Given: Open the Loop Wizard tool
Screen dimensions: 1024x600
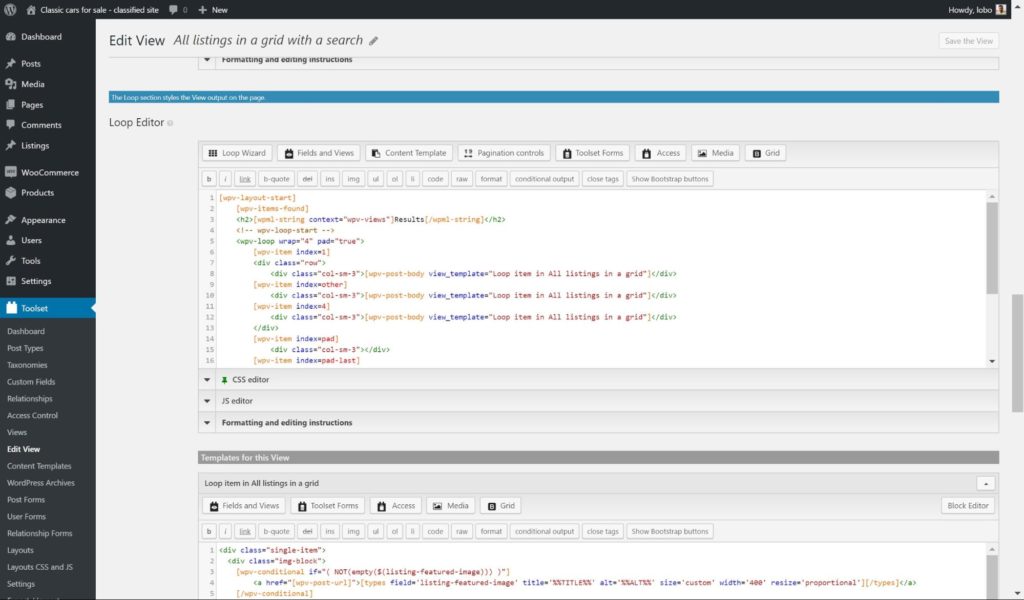Looking at the screenshot, I should click(236, 153).
